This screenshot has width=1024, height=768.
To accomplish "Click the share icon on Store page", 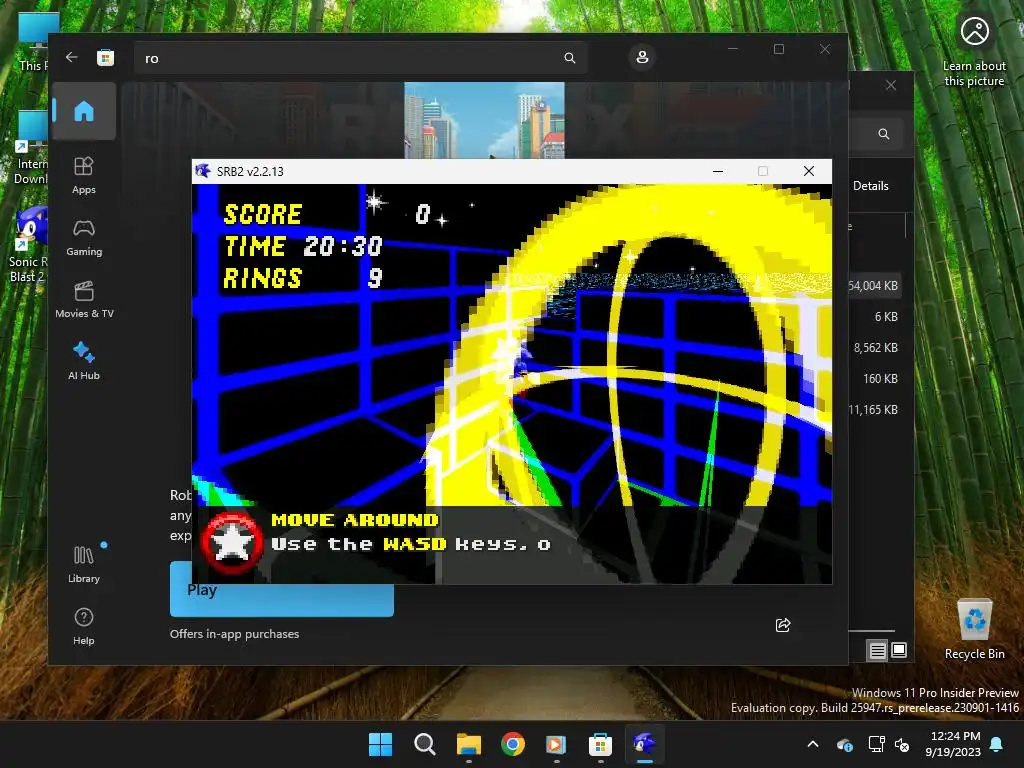I will [x=782, y=625].
